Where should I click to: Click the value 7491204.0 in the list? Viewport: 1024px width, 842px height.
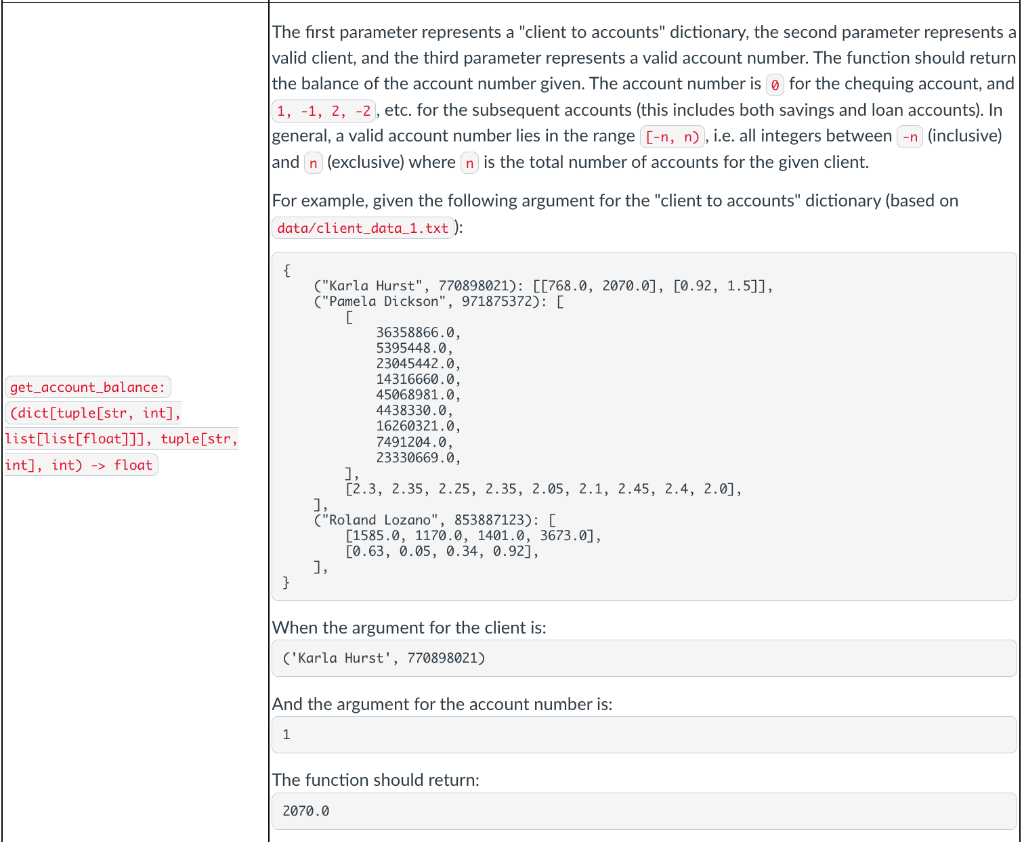point(414,442)
